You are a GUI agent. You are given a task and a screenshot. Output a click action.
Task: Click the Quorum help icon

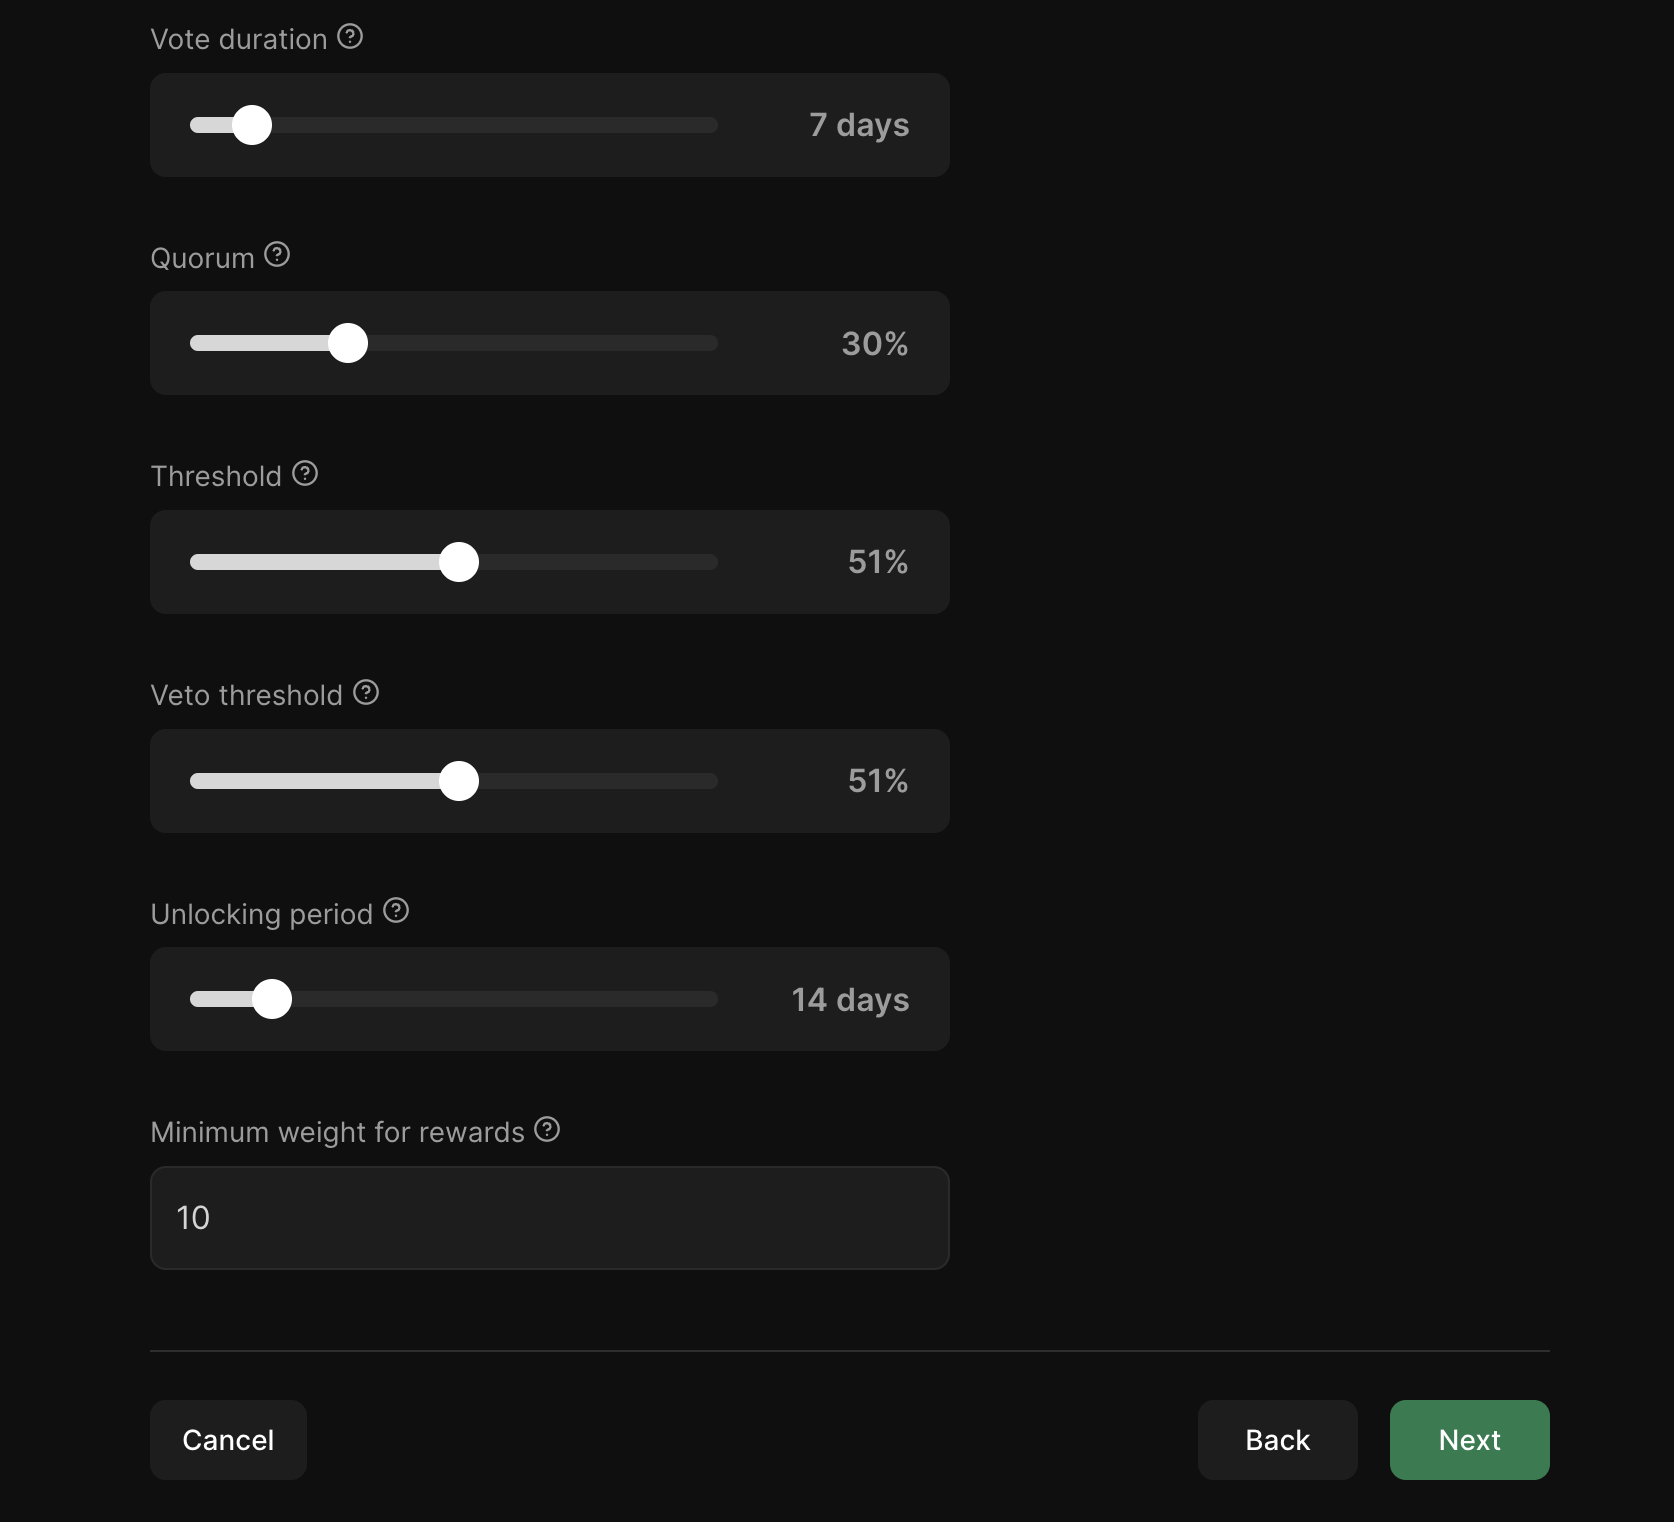tap(277, 255)
